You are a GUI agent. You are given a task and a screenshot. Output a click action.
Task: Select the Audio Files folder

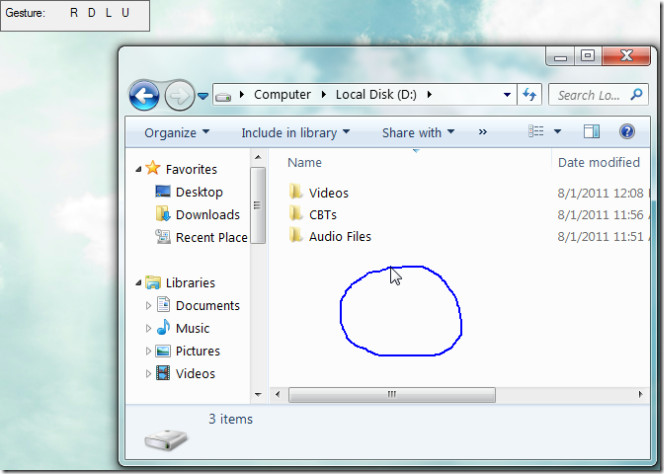tap(340, 236)
